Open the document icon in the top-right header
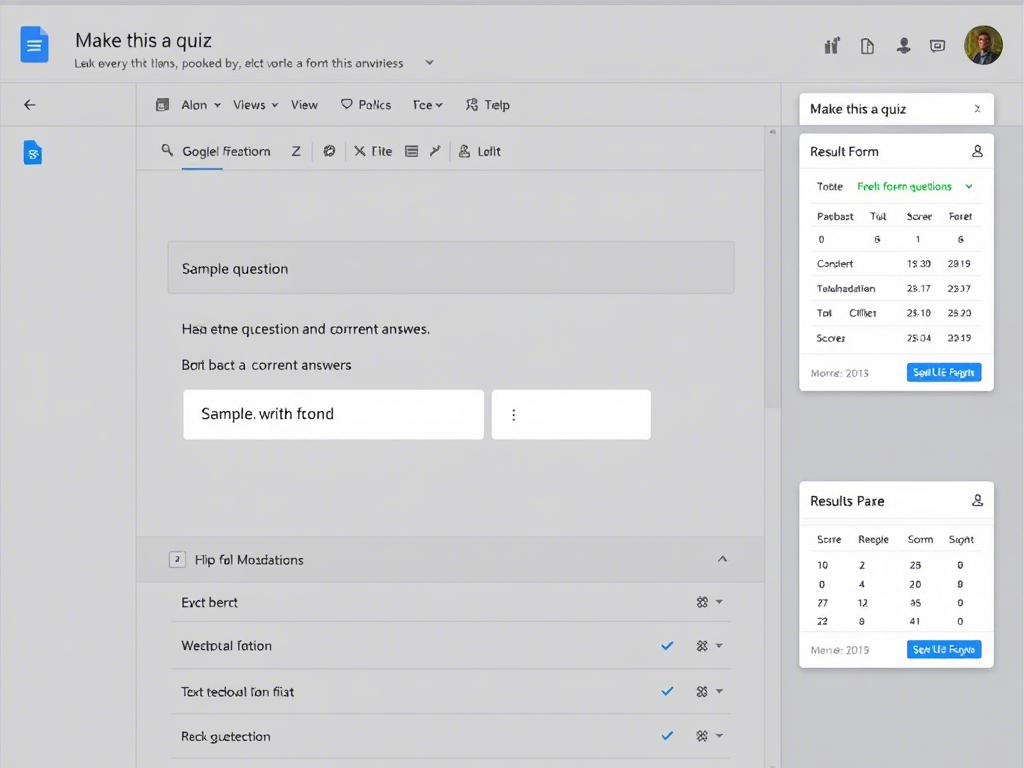The height and width of the screenshot is (768, 1024). [866, 45]
